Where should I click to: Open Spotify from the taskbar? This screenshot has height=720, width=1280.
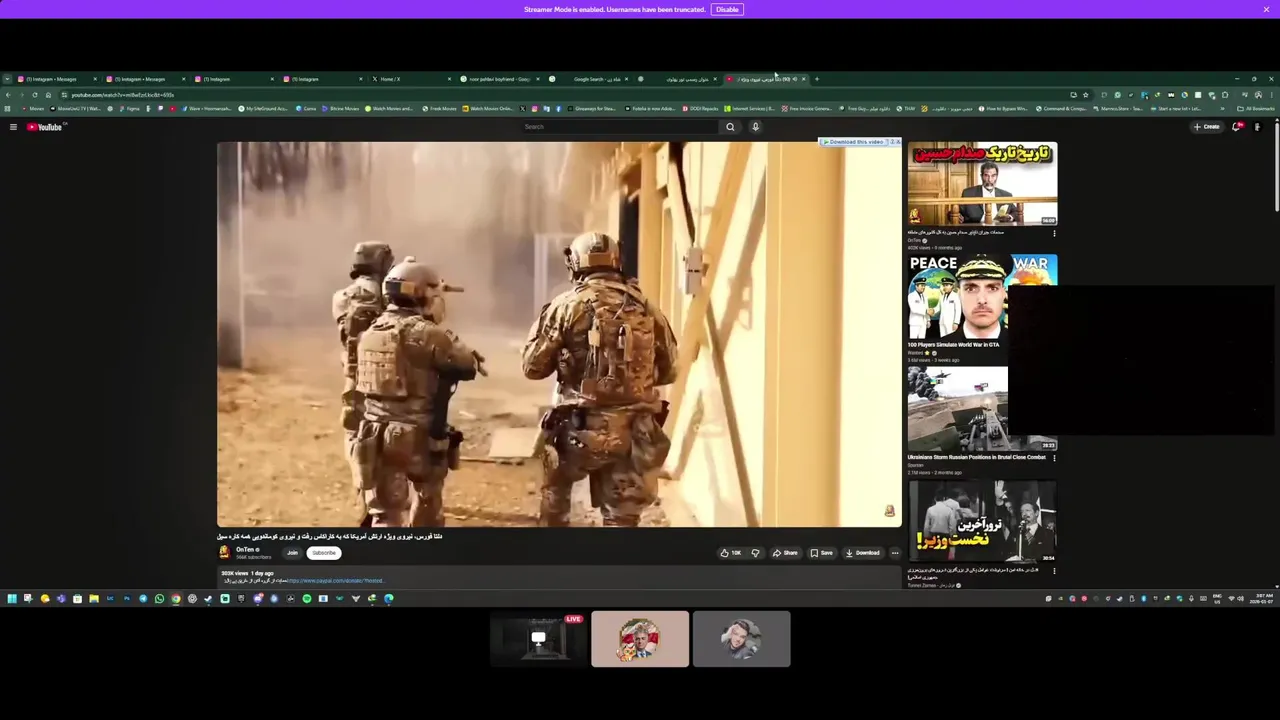307,598
